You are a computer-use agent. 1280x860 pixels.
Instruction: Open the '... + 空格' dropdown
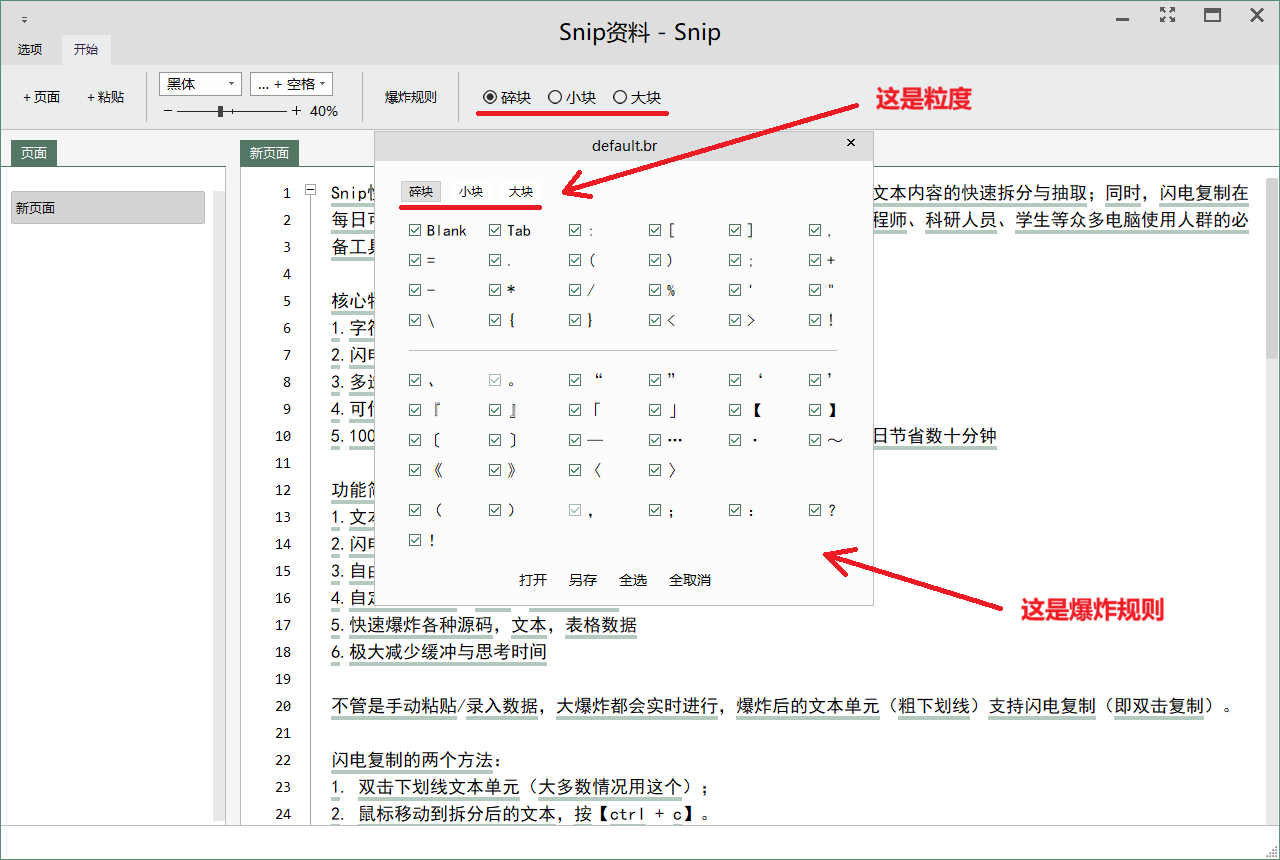pos(291,84)
